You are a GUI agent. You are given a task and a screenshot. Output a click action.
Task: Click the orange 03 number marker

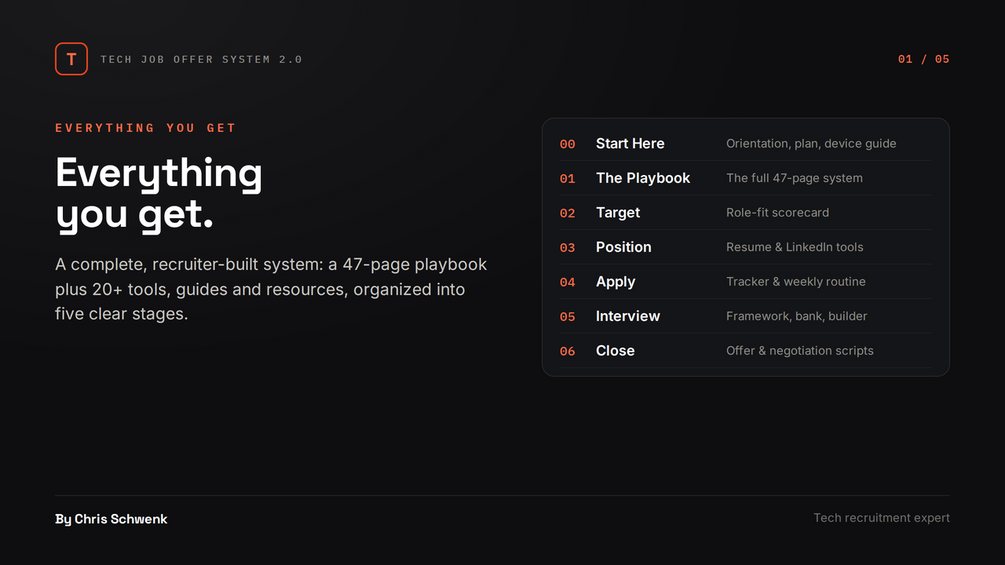pyautogui.click(x=567, y=248)
